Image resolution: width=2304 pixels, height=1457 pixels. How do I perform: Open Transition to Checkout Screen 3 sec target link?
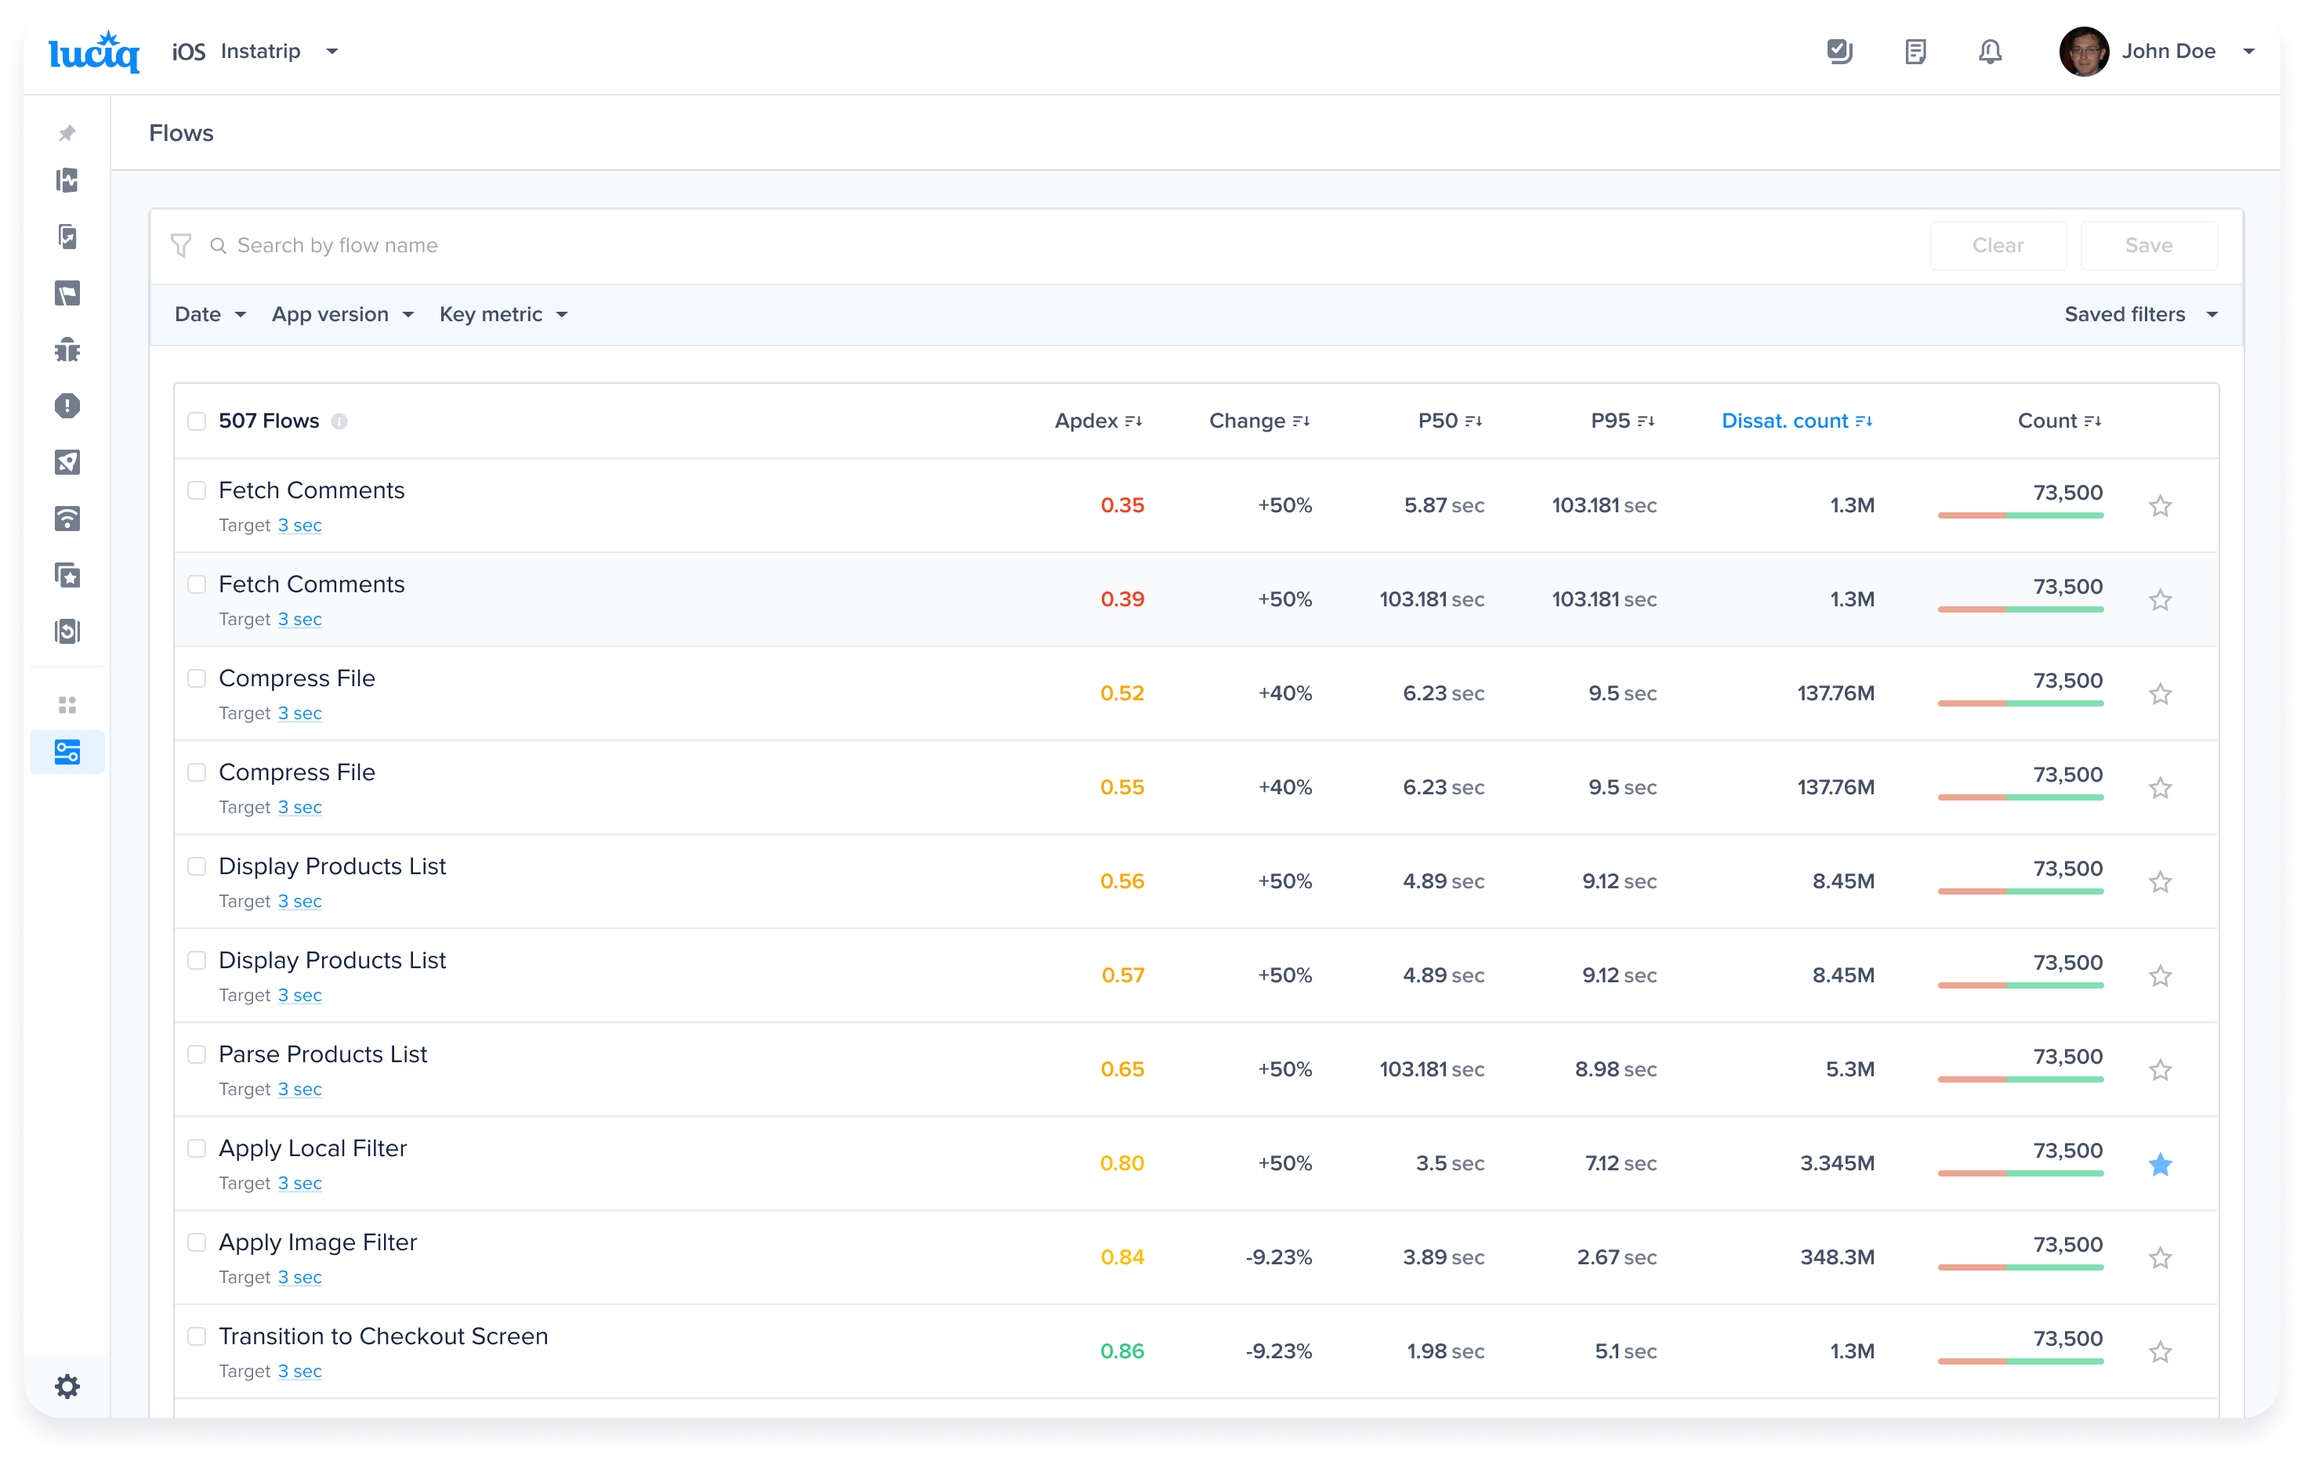(299, 1371)
